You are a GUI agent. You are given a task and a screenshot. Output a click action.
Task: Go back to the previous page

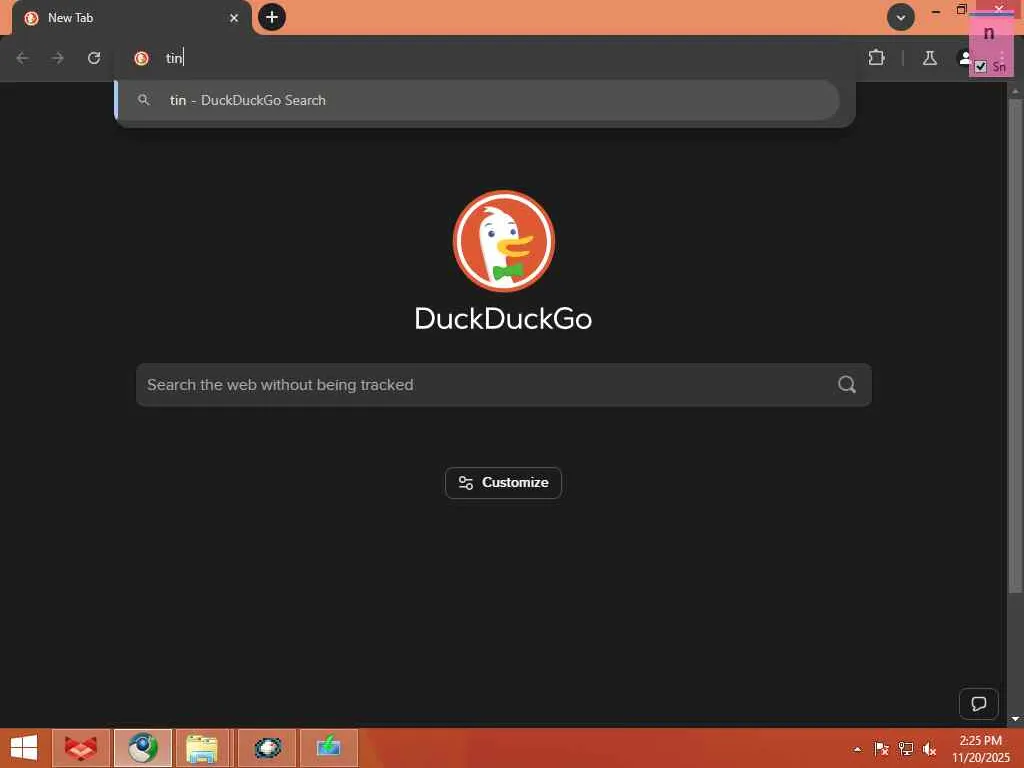pos(22,58)
